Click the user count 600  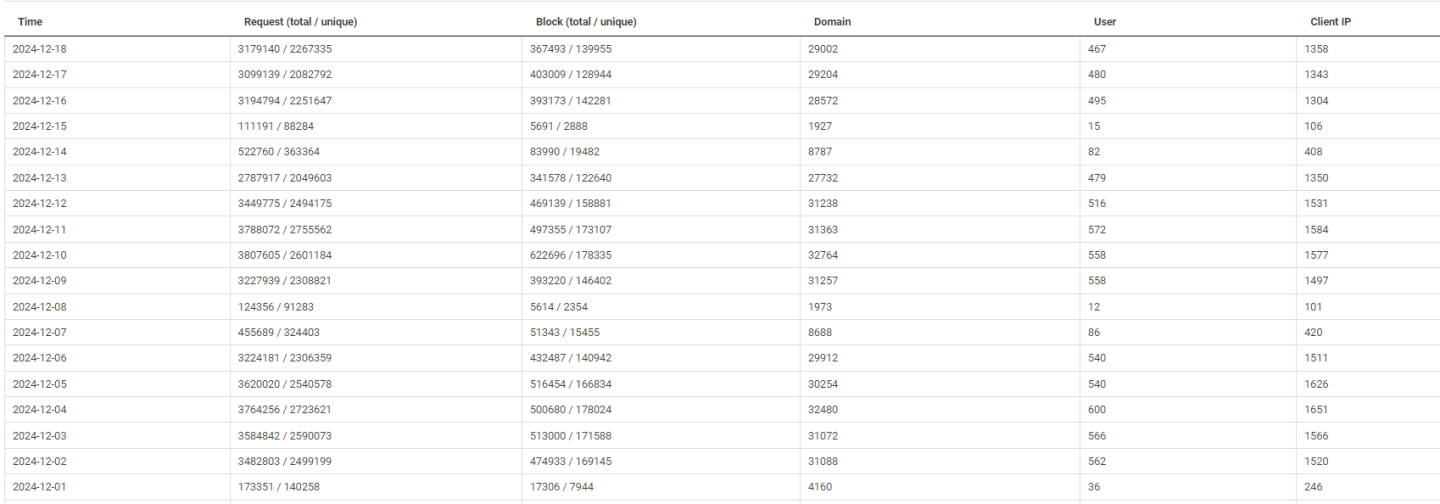(1096, 409)
